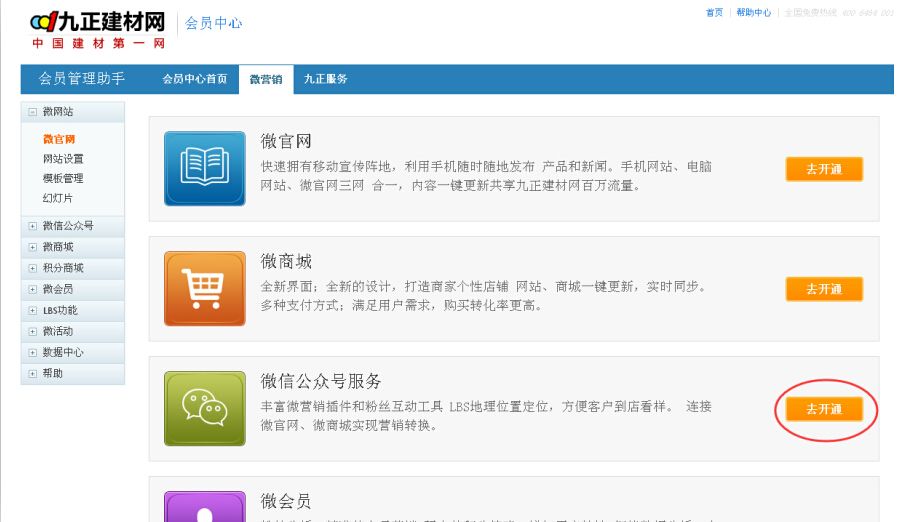Open 网站设置 in the sidebar

[x=63, y=158]
